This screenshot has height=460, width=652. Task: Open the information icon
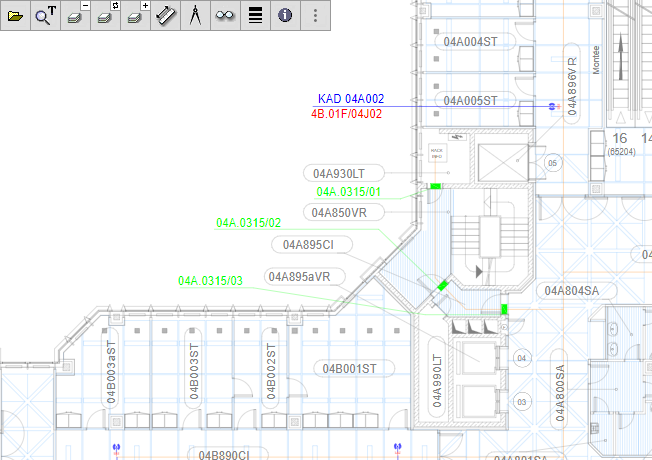(285, 16)
